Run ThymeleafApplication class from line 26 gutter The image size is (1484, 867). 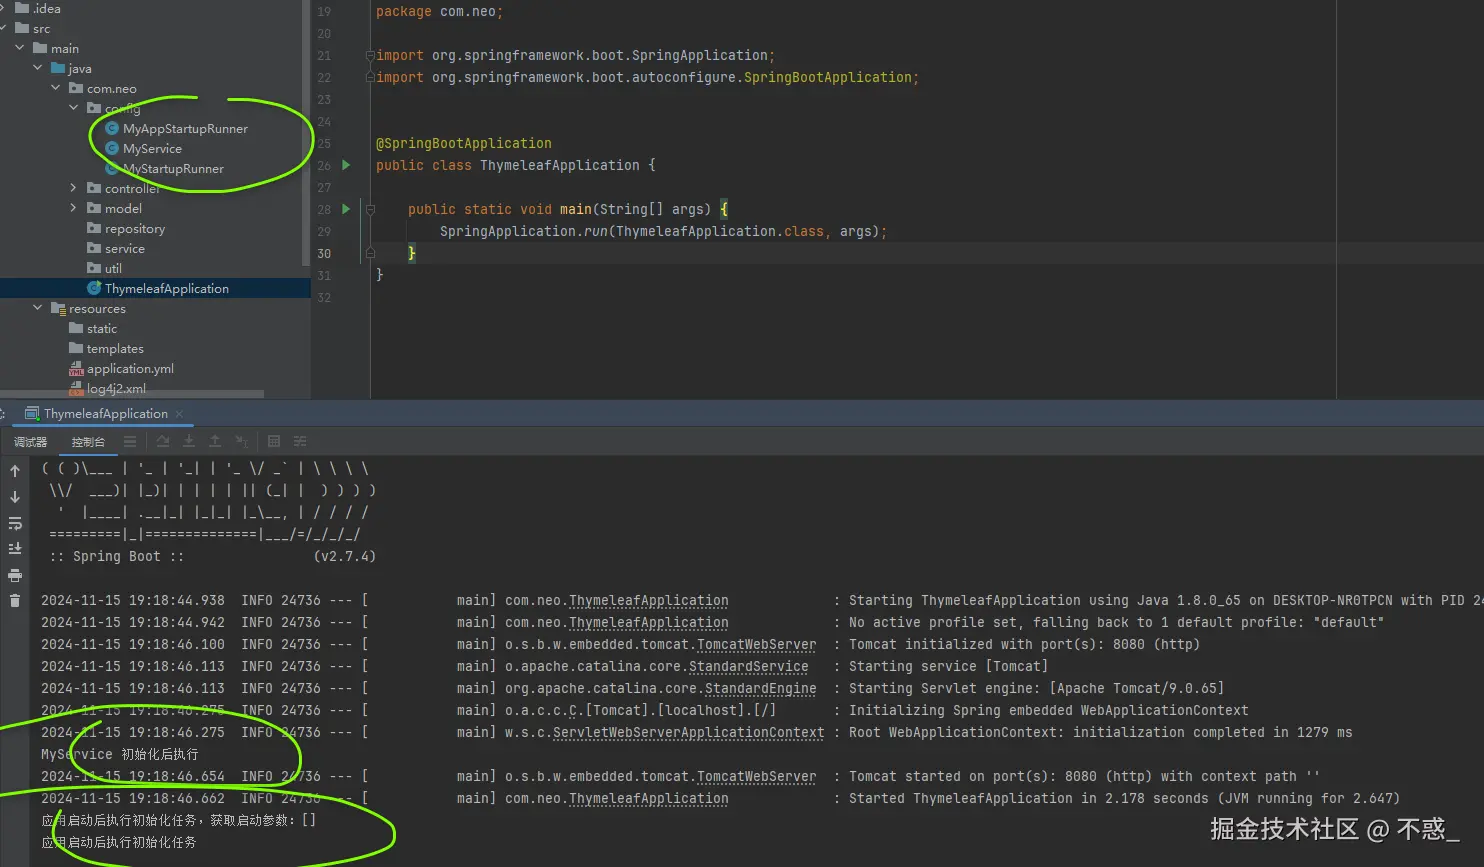pyautogui.click(x=346, y=165)
